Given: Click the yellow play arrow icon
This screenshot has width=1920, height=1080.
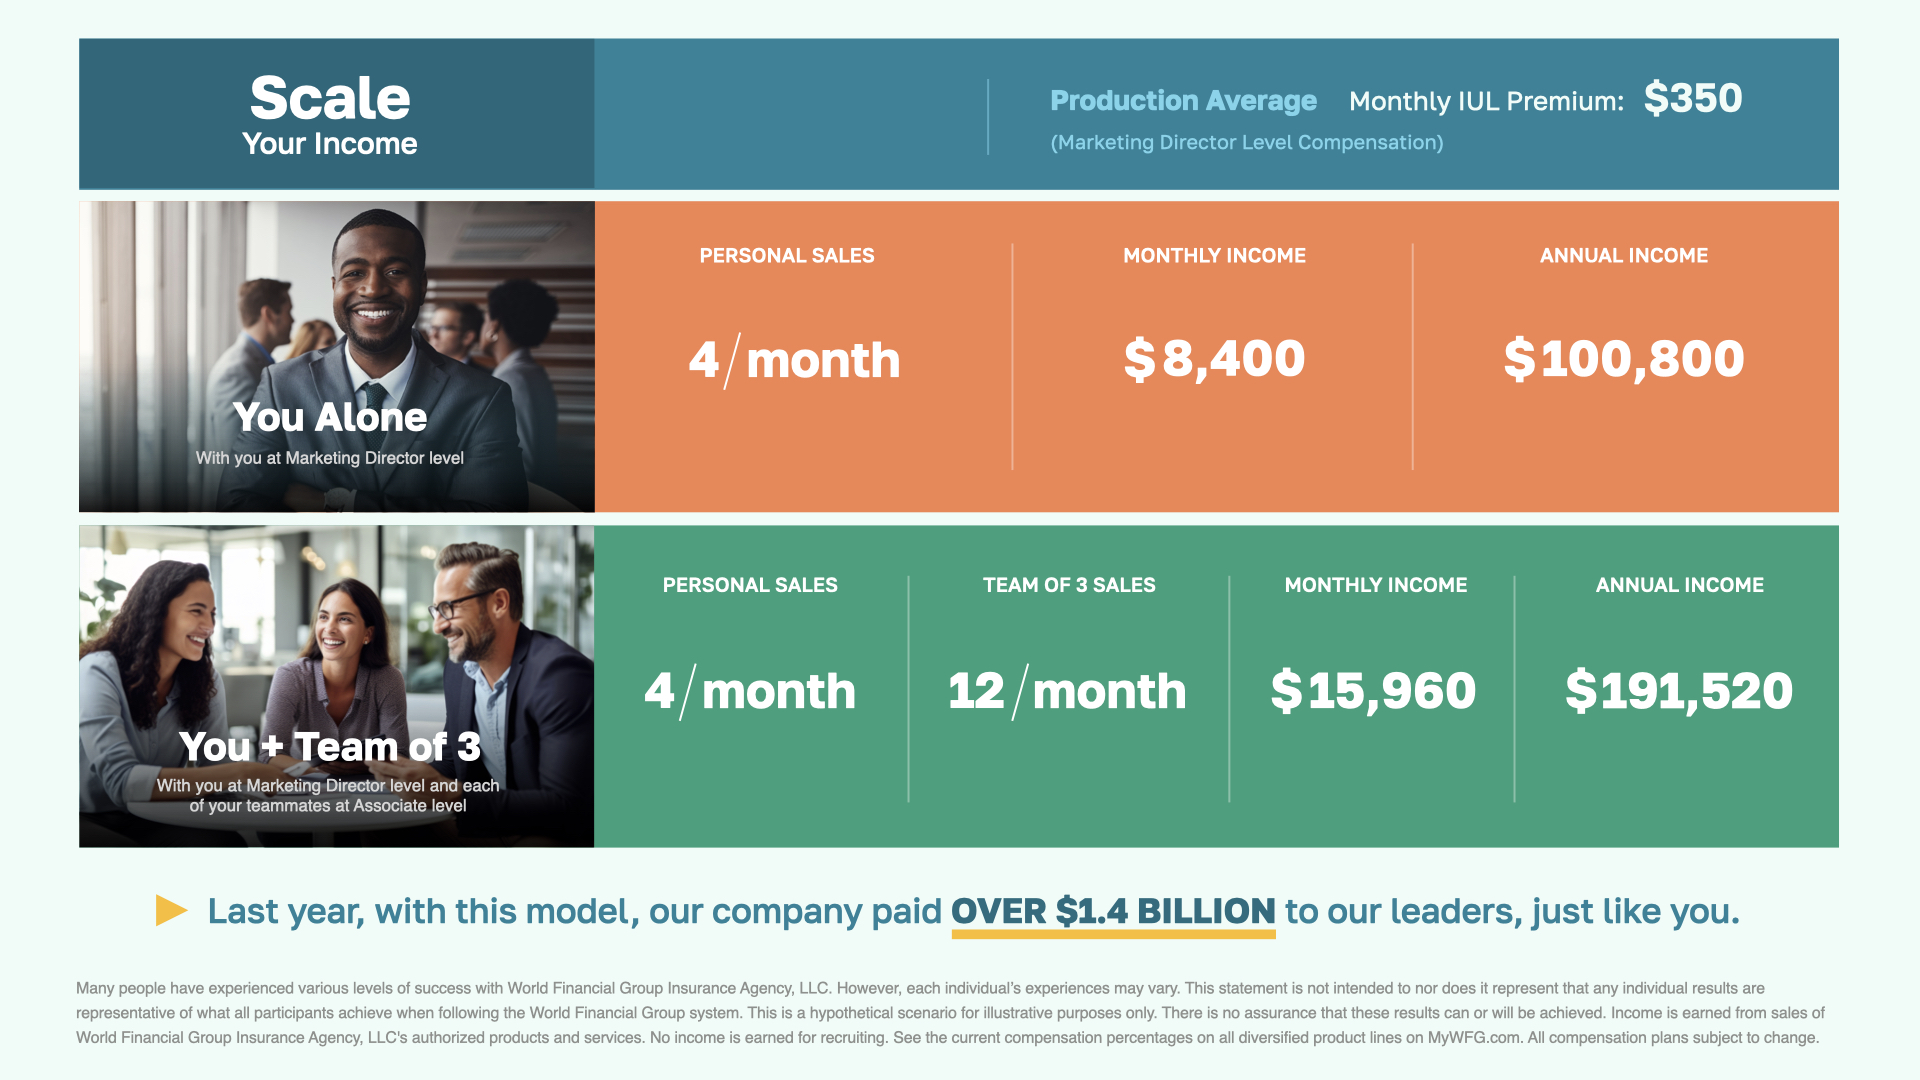Looking at the screenshot, I should (x=171, y=910).
